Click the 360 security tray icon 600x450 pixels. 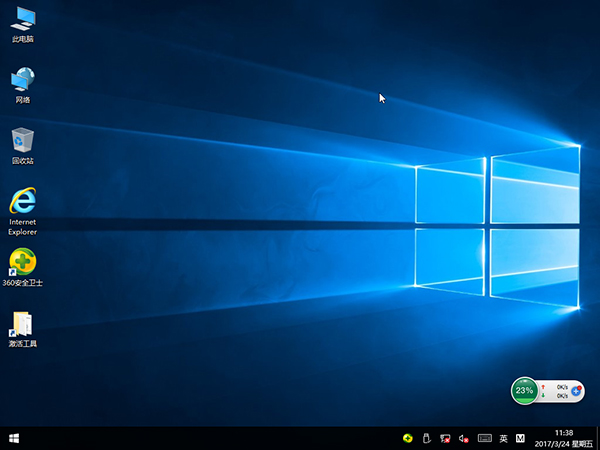coord(407,438)
